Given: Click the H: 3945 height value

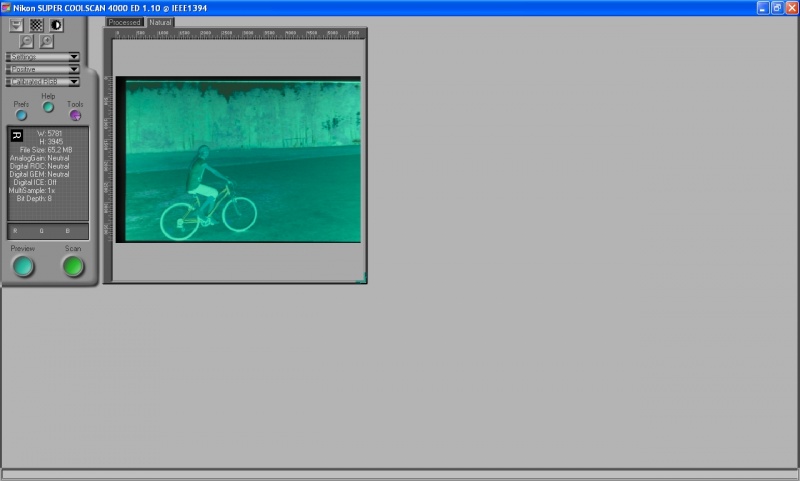Looking at the screenshot, I should point(51,142).
